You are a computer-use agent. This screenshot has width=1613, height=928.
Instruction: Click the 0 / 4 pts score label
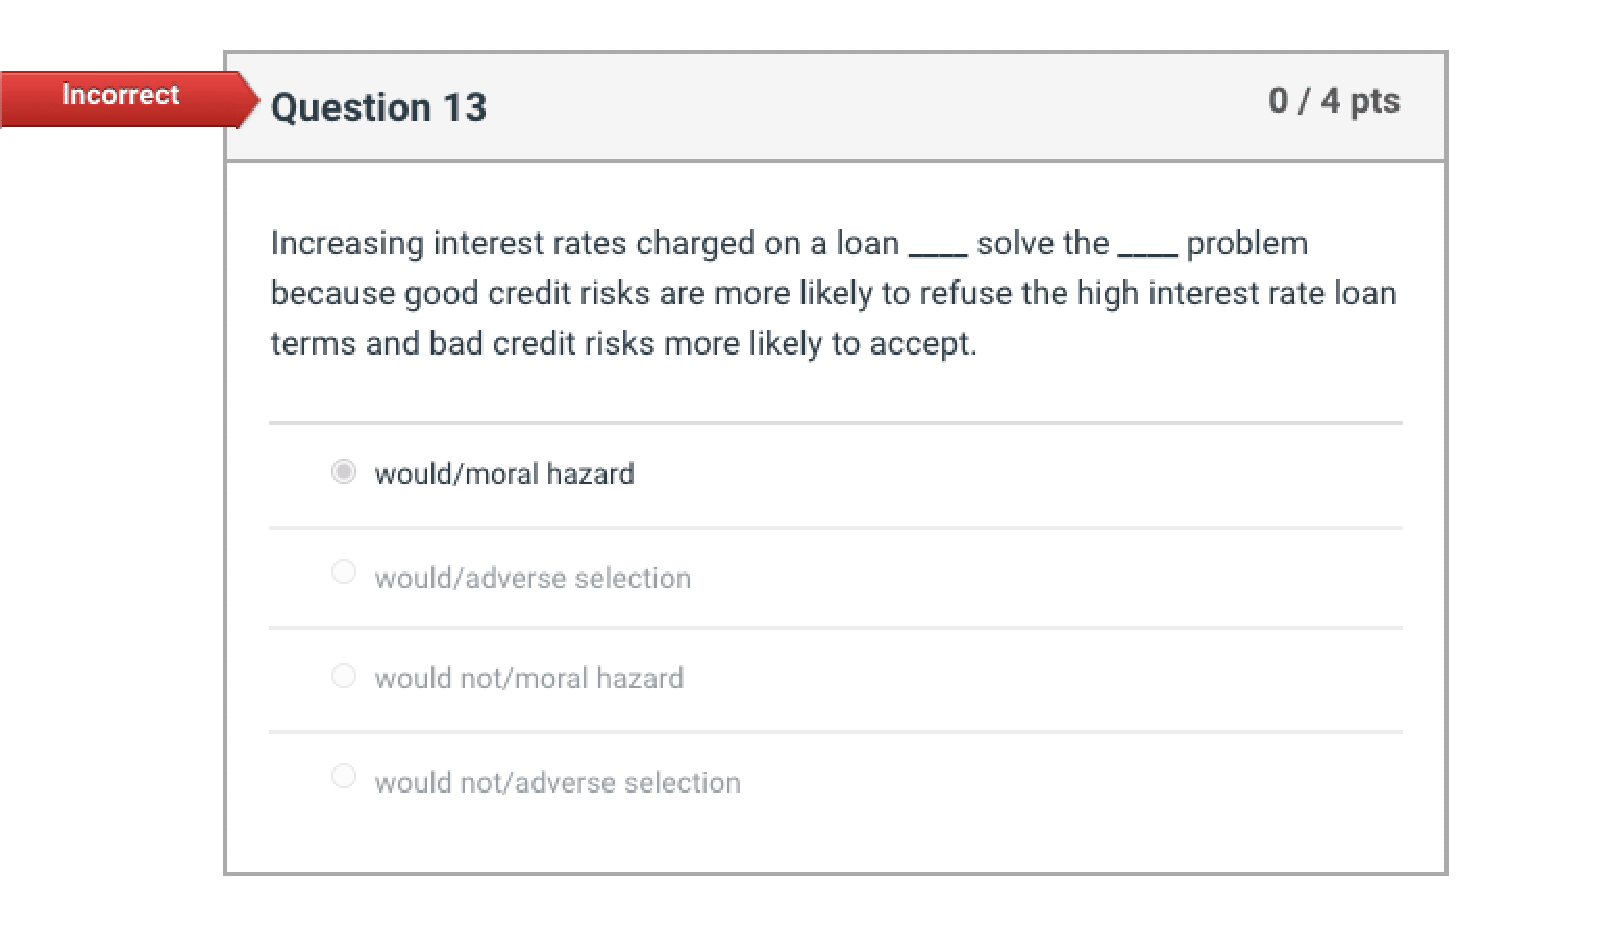[1335, 100]
